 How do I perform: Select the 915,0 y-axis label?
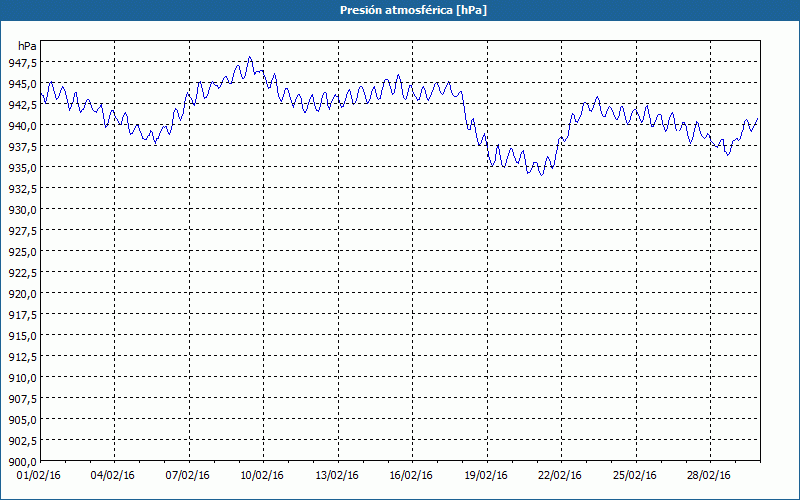click(22, 336)
